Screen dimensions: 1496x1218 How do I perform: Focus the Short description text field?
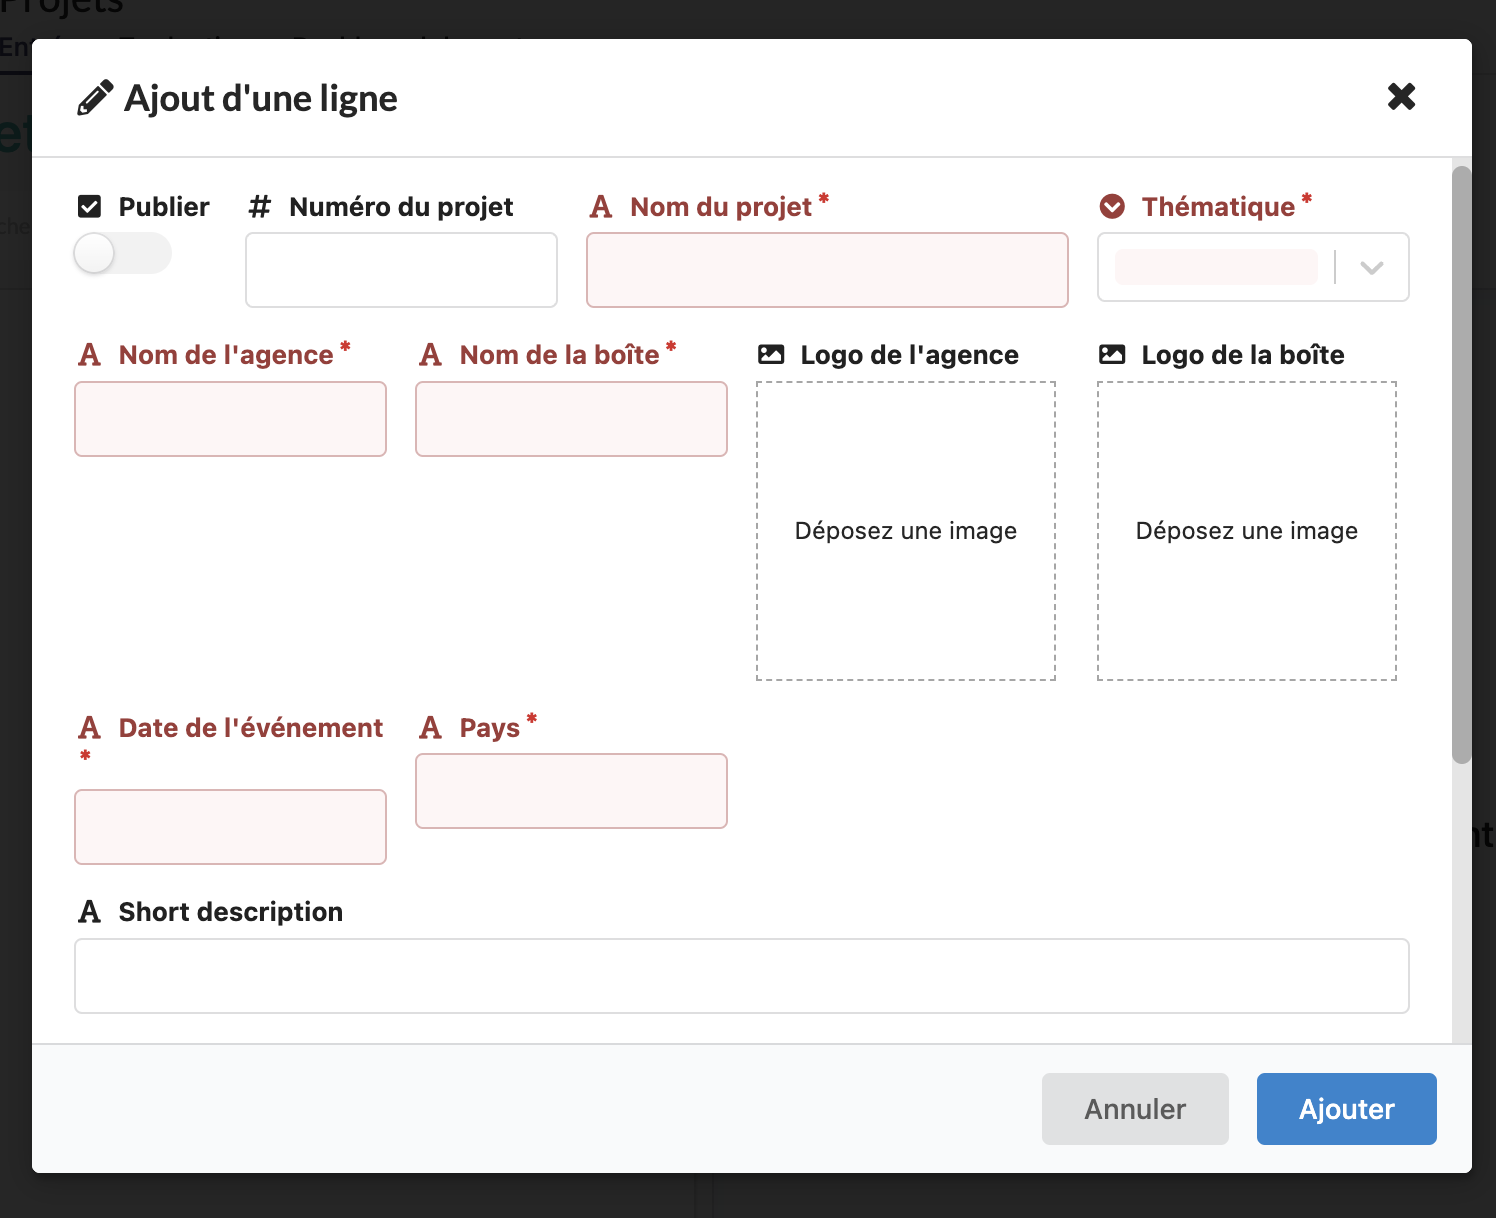click(742, 976)
